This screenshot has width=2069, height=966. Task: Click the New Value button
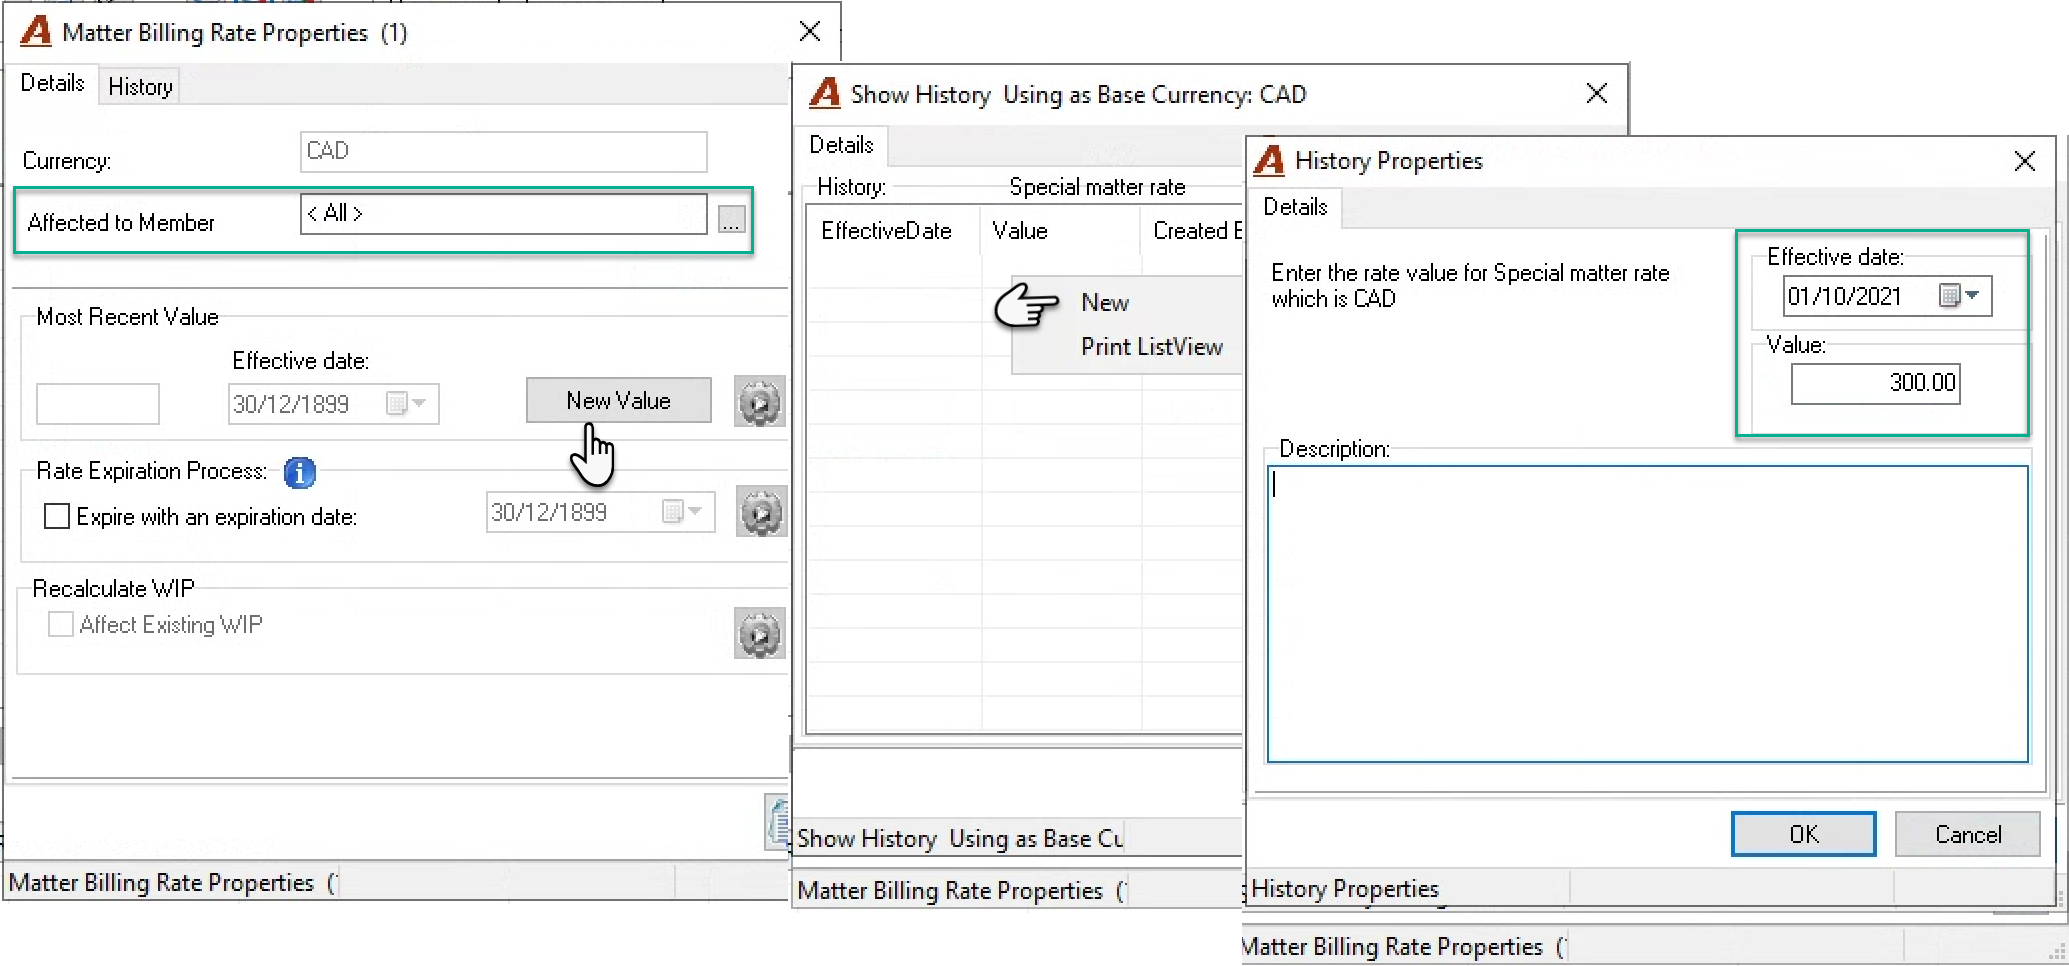pyautogui.click(x=619, y=401)
